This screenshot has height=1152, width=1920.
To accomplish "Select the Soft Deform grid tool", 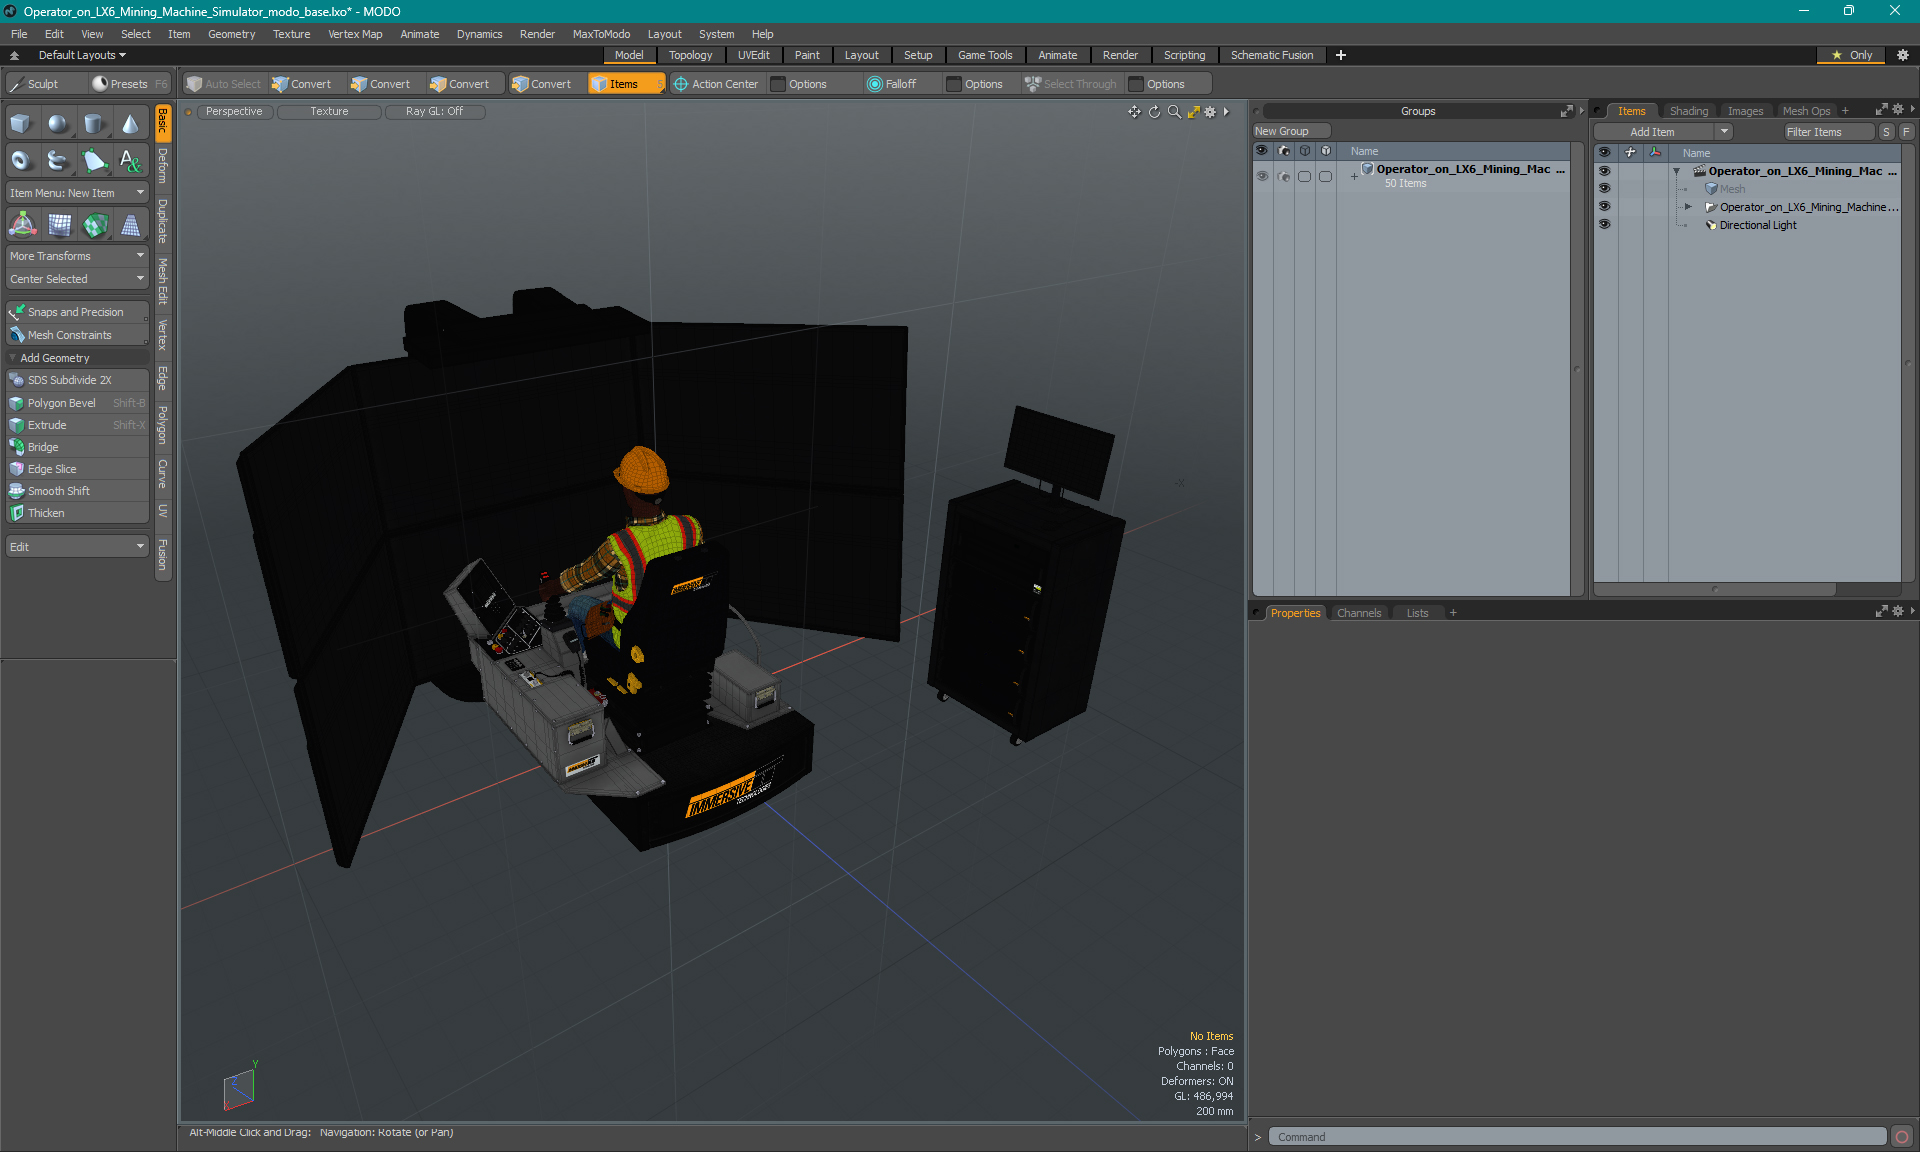I will pos(58,225).
